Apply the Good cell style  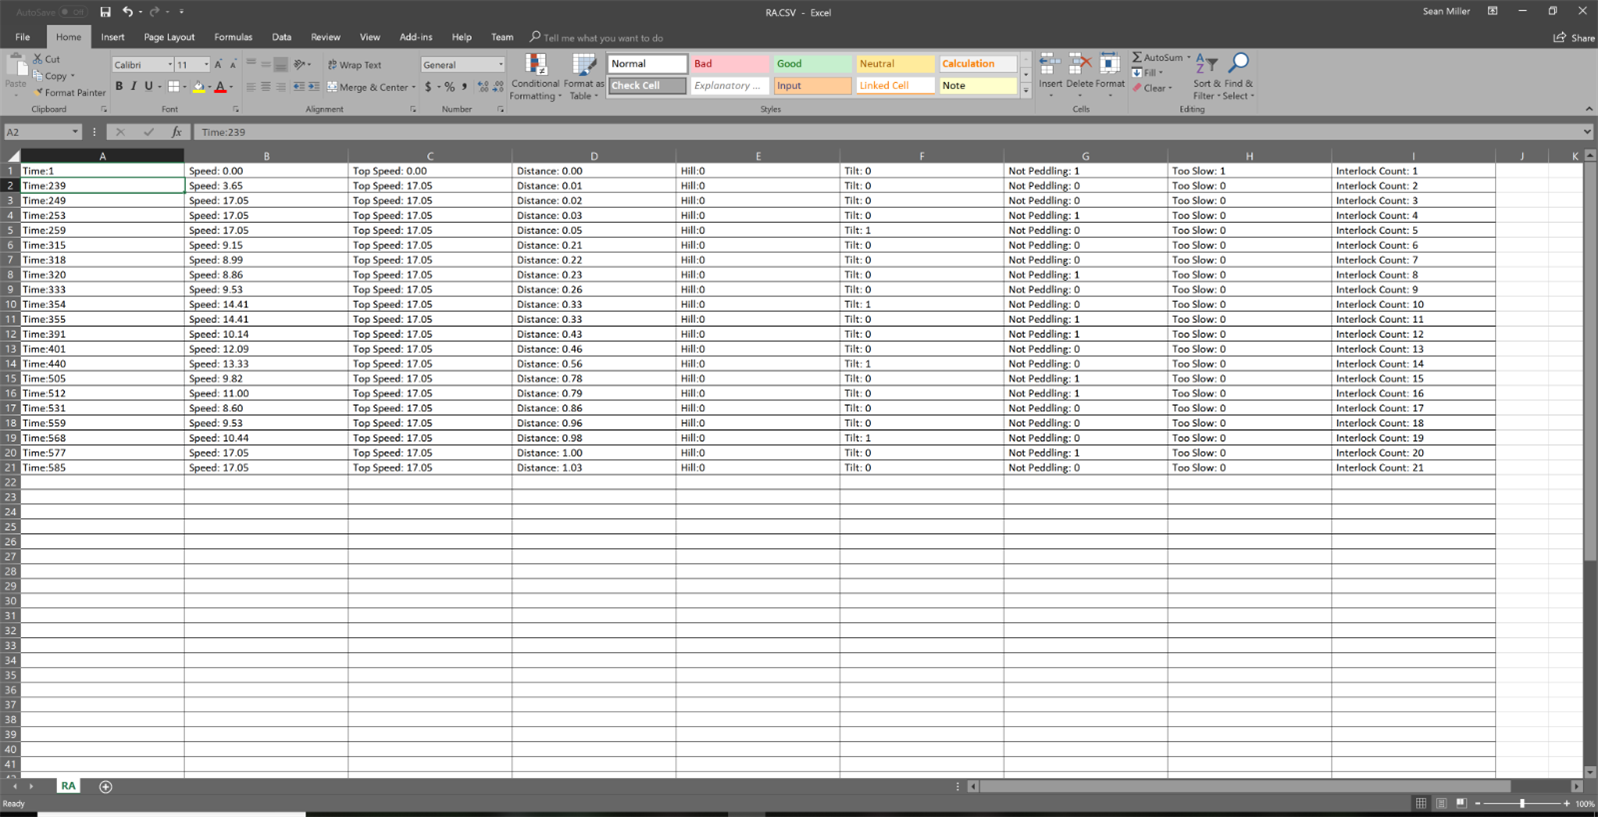(811, 64)
